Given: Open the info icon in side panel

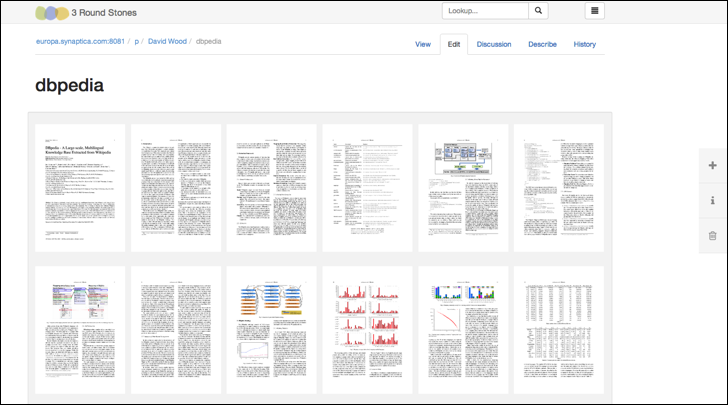Looking at the screenshot, I should (713, 201).
